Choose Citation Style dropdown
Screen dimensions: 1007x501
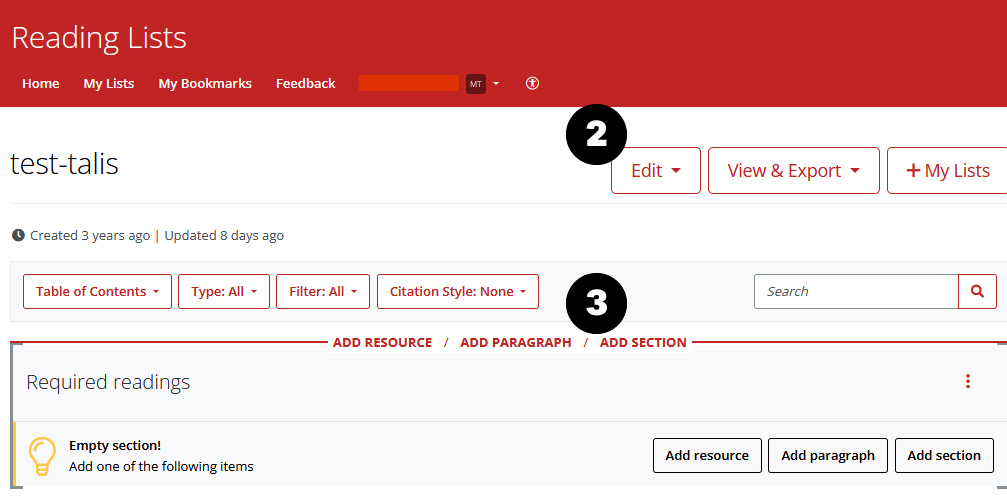point(457,292)
